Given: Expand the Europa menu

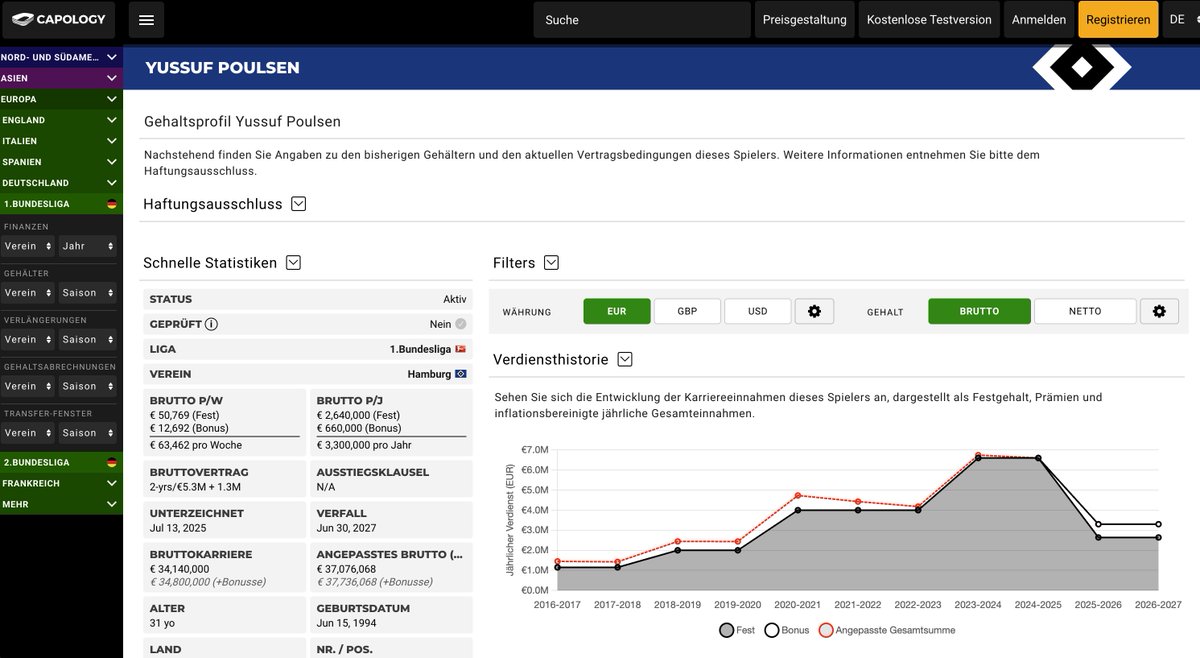Looking at the screenshot, I should [61, 99].
